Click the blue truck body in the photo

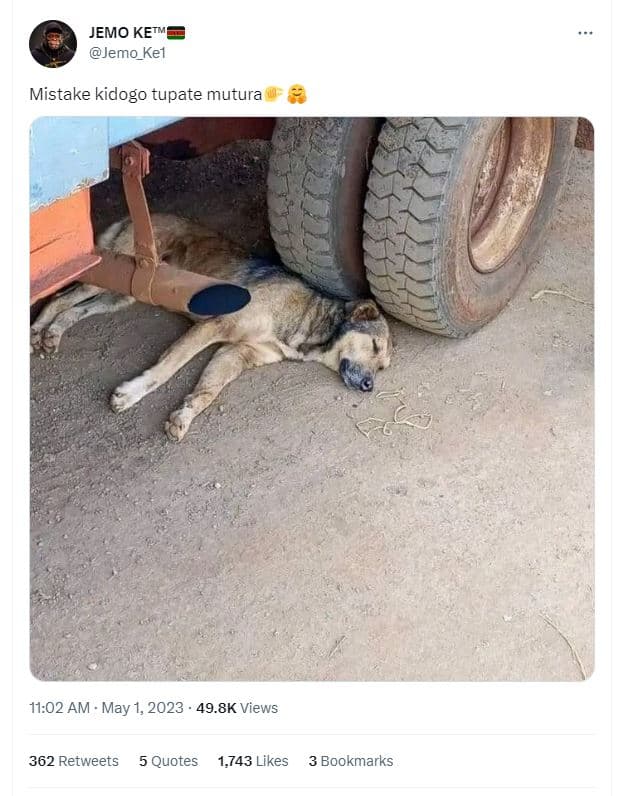click(68, 160)
